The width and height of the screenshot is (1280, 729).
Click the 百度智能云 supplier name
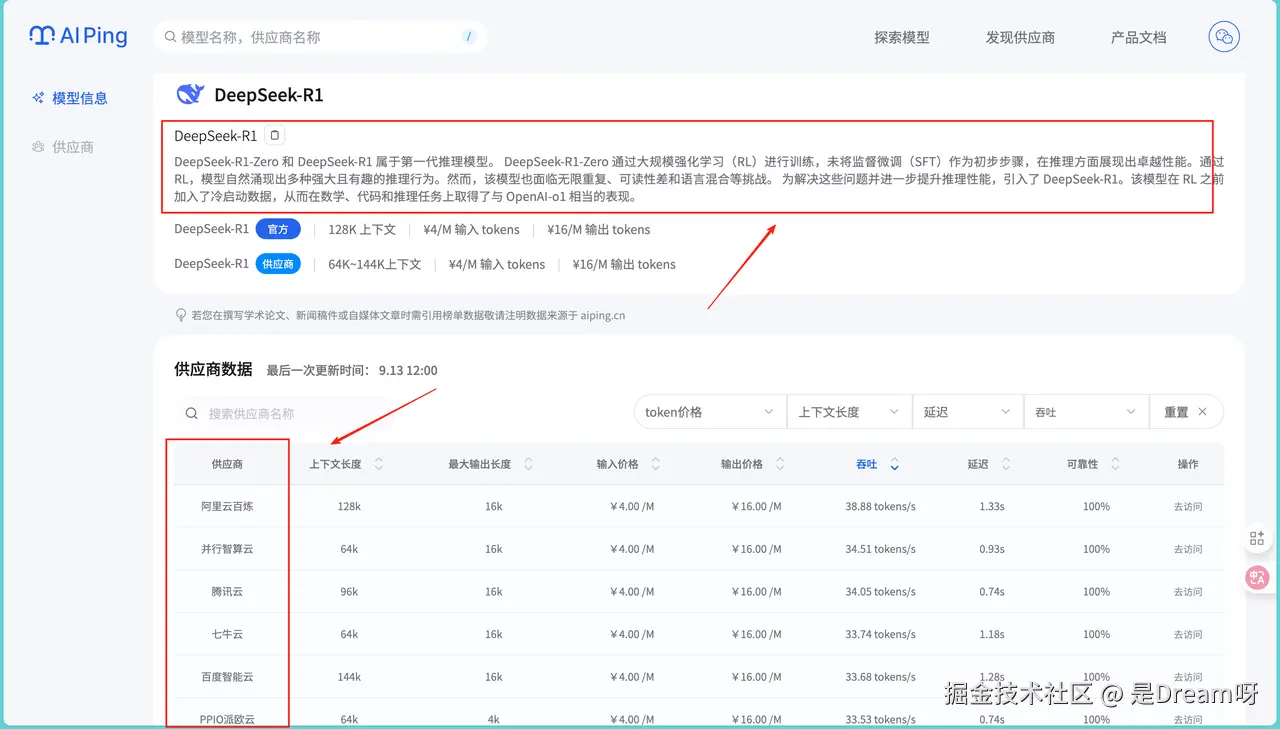pyautogui.click(x=227, y=677)
